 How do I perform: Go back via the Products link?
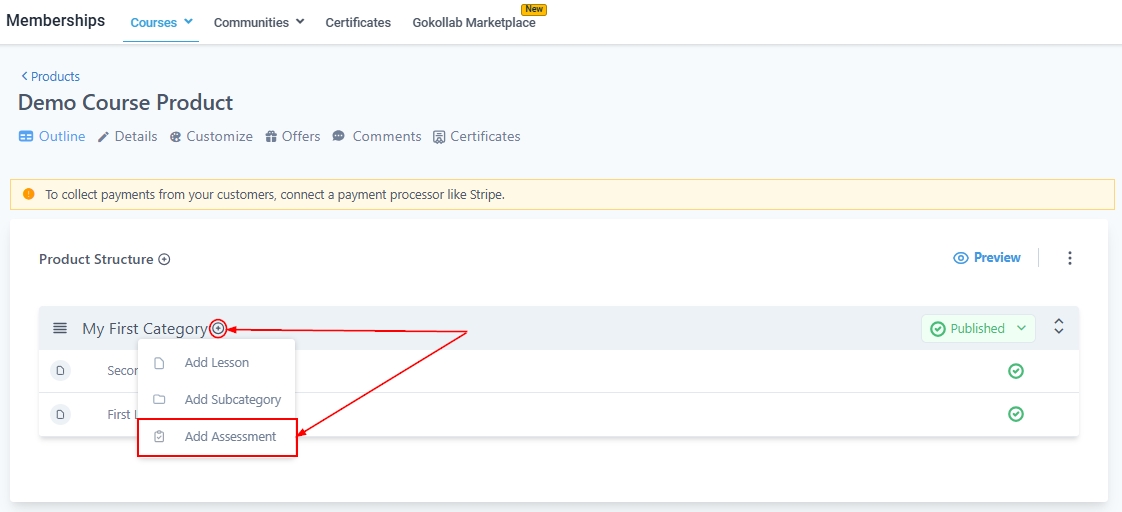tap(50, 77)
